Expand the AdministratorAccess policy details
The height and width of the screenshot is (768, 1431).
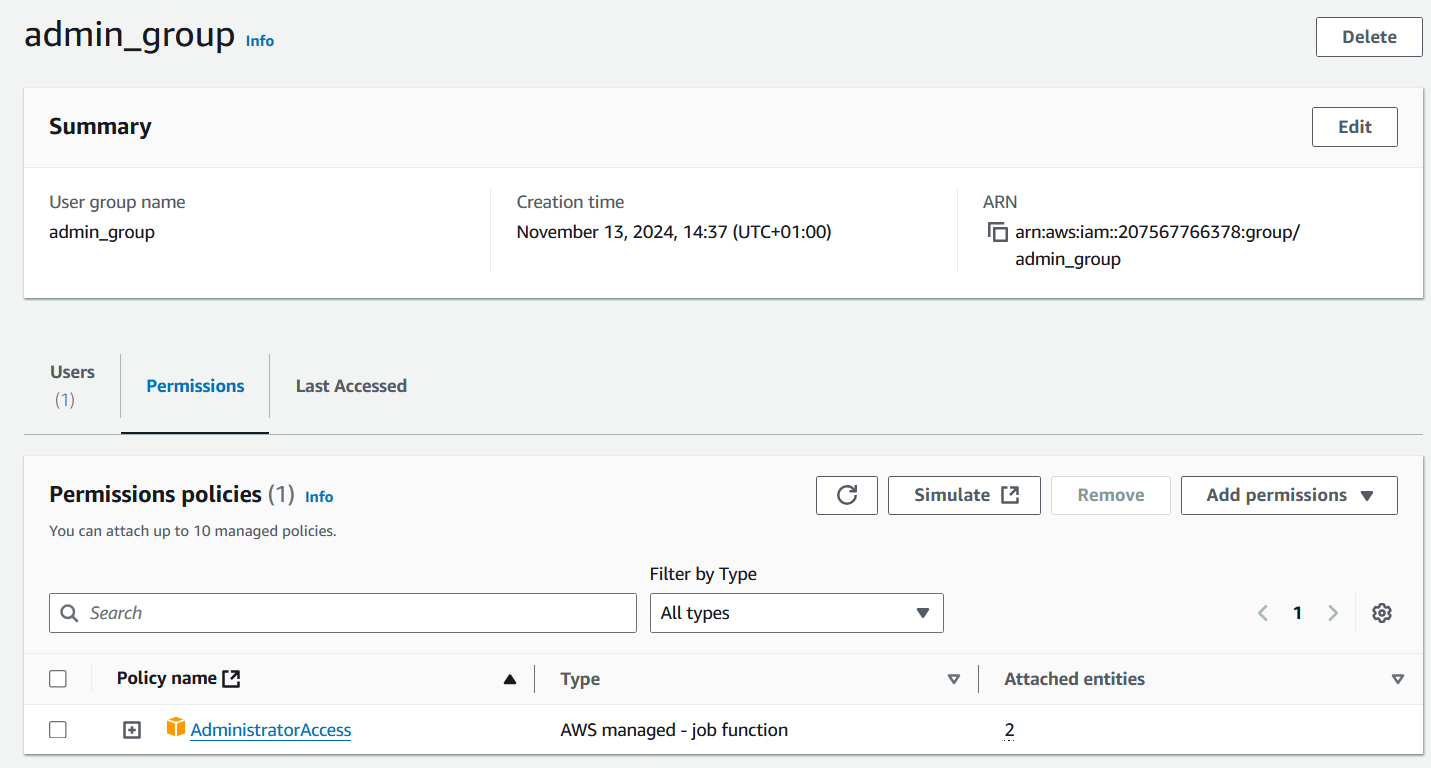pyautogui.click(x=132, y=730)
